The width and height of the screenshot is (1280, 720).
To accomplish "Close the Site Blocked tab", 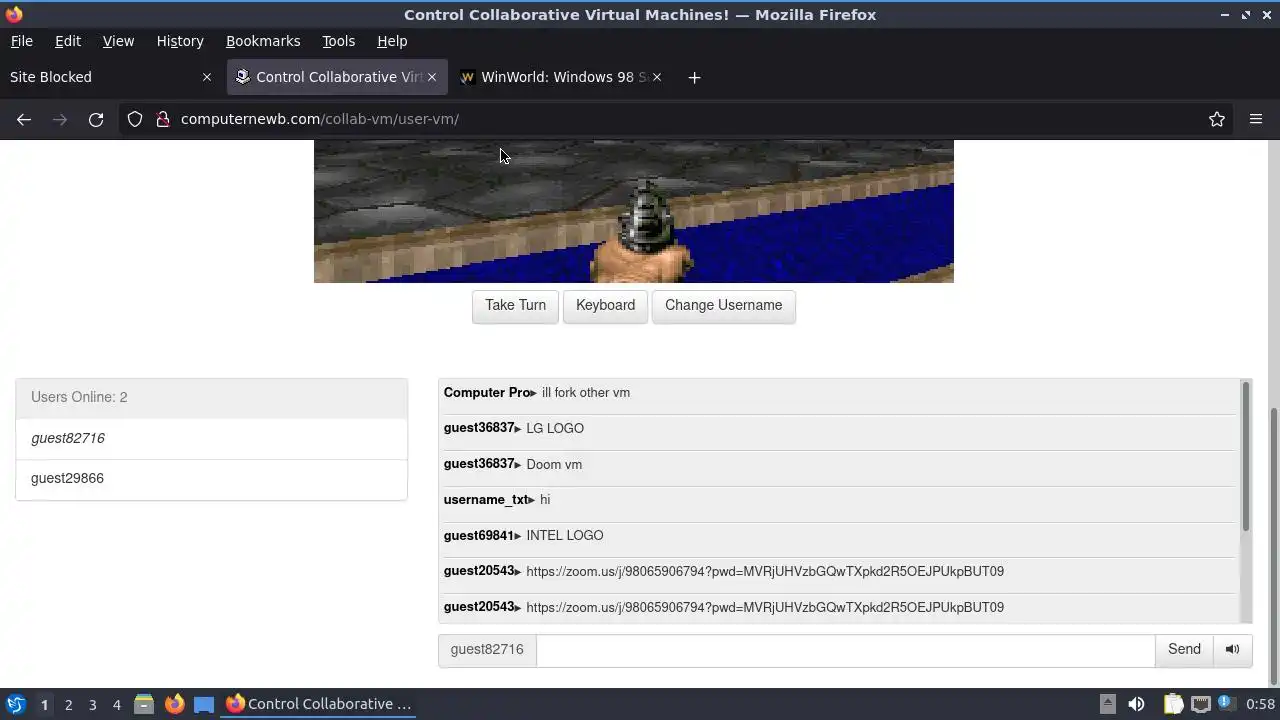I will 207,77.
